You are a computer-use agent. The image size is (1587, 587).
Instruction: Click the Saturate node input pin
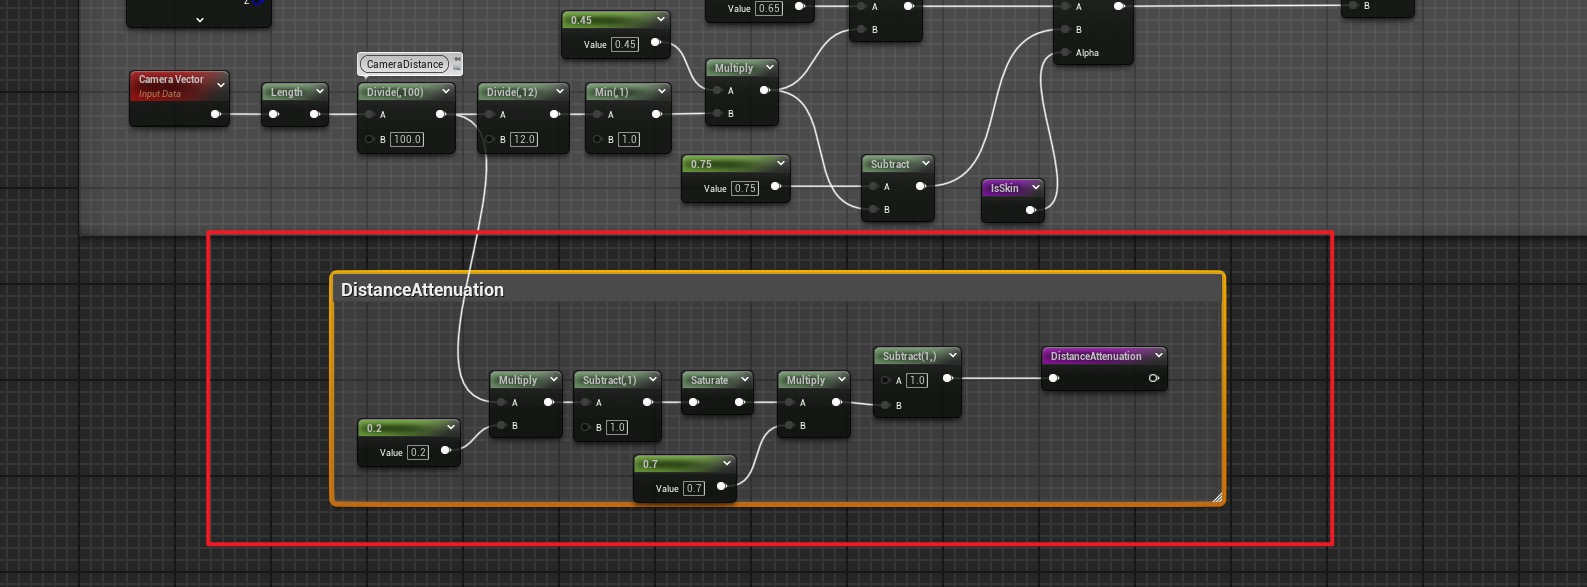694,402
